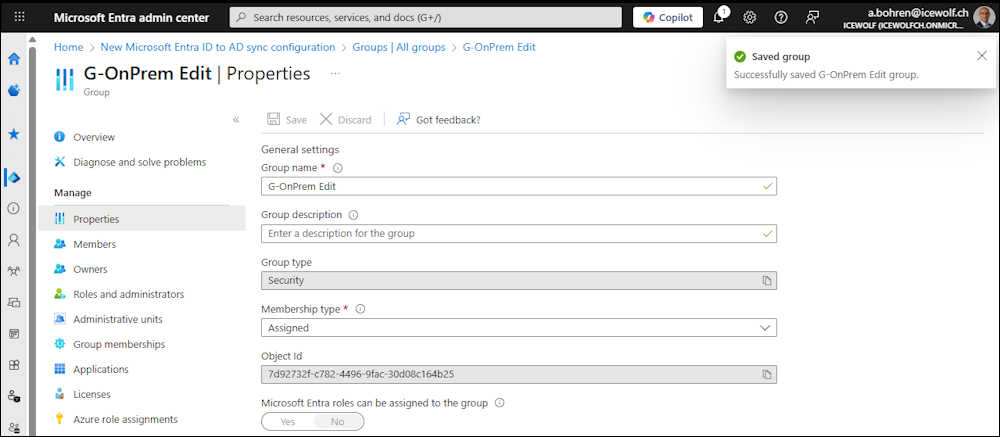
Task: Click the Group description input field
Action: (510, 233)
